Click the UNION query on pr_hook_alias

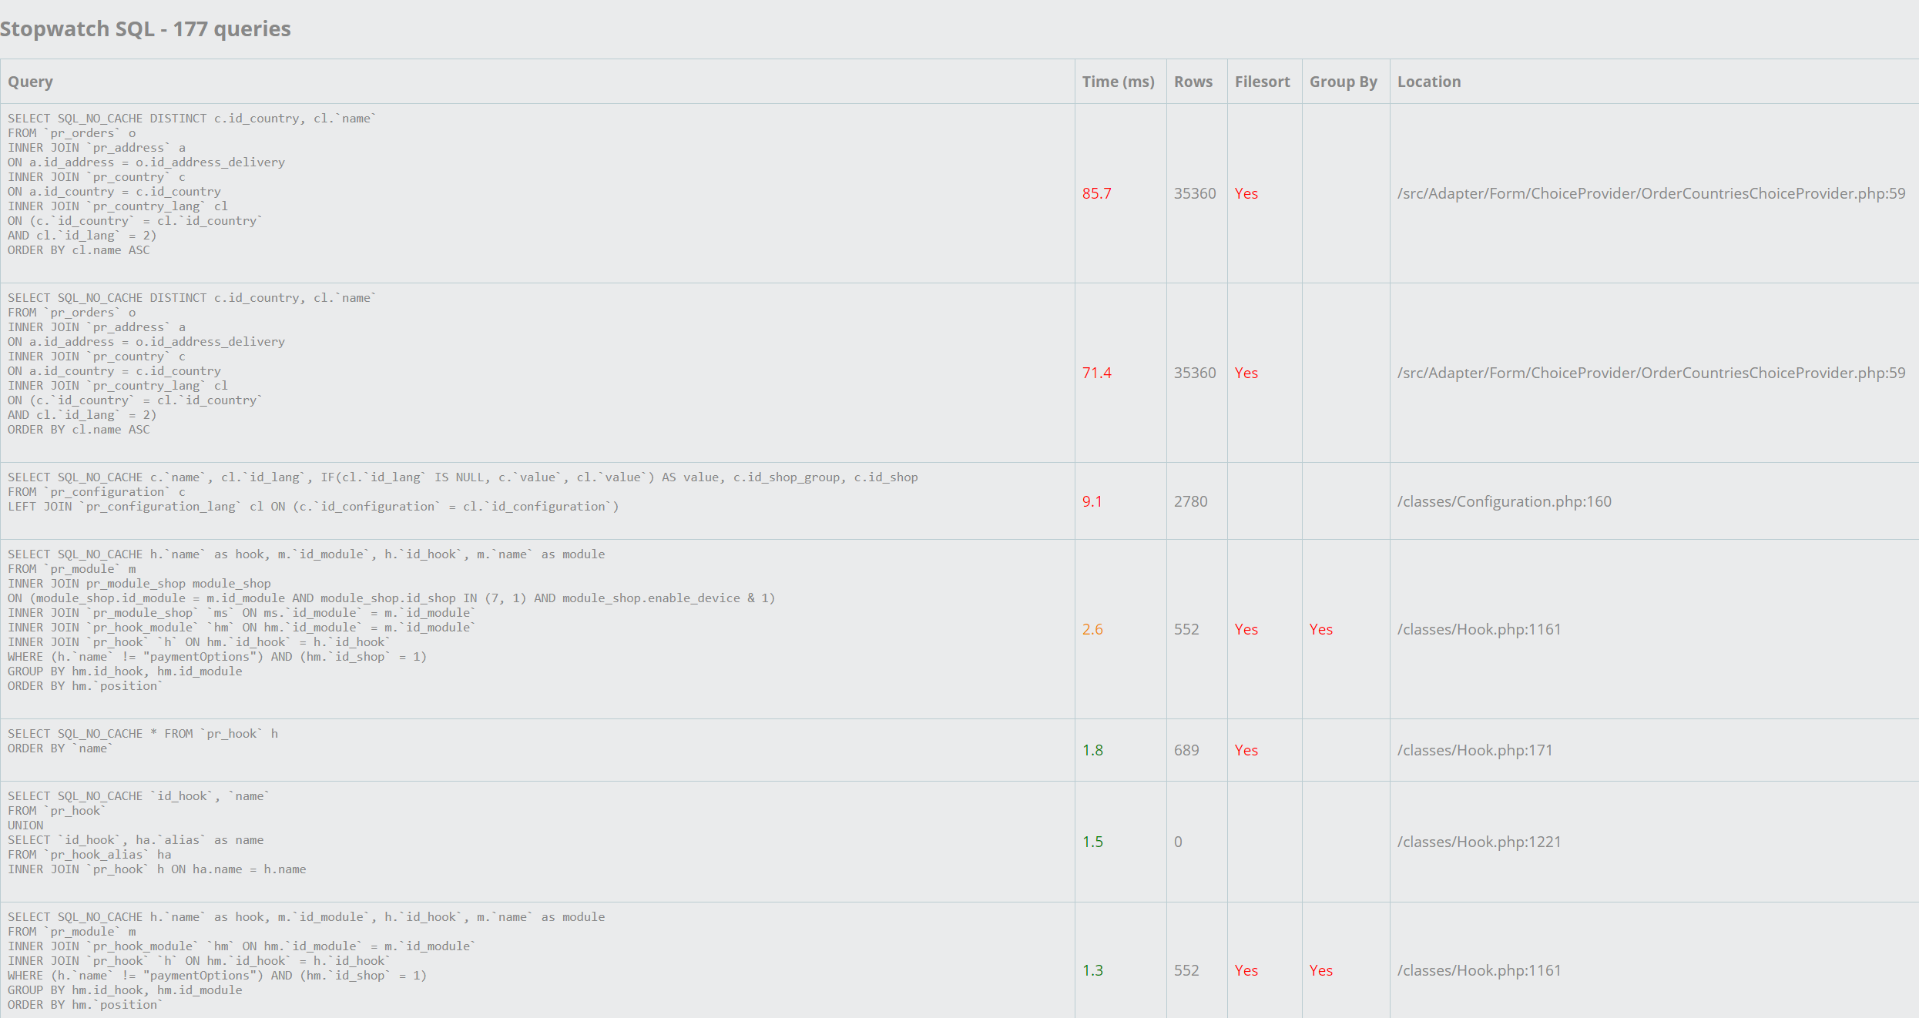click(157, 833)
